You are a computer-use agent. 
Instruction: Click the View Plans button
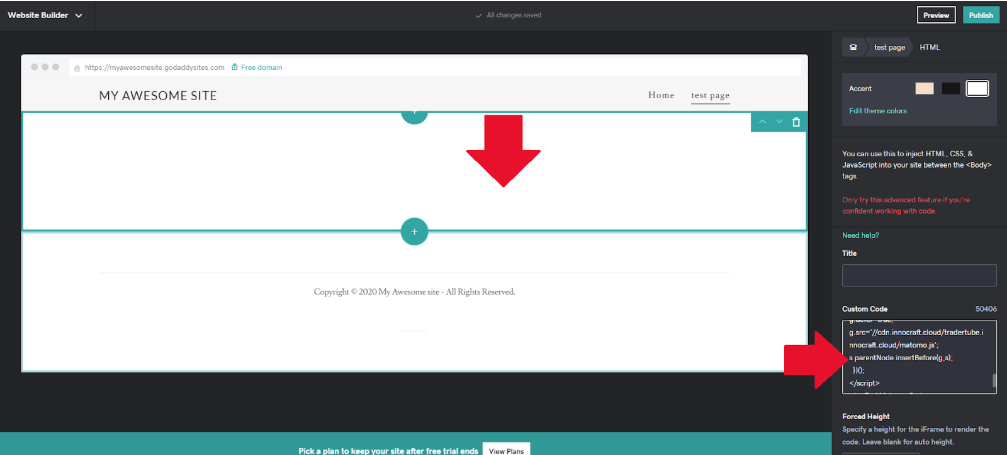pos(505,450)
